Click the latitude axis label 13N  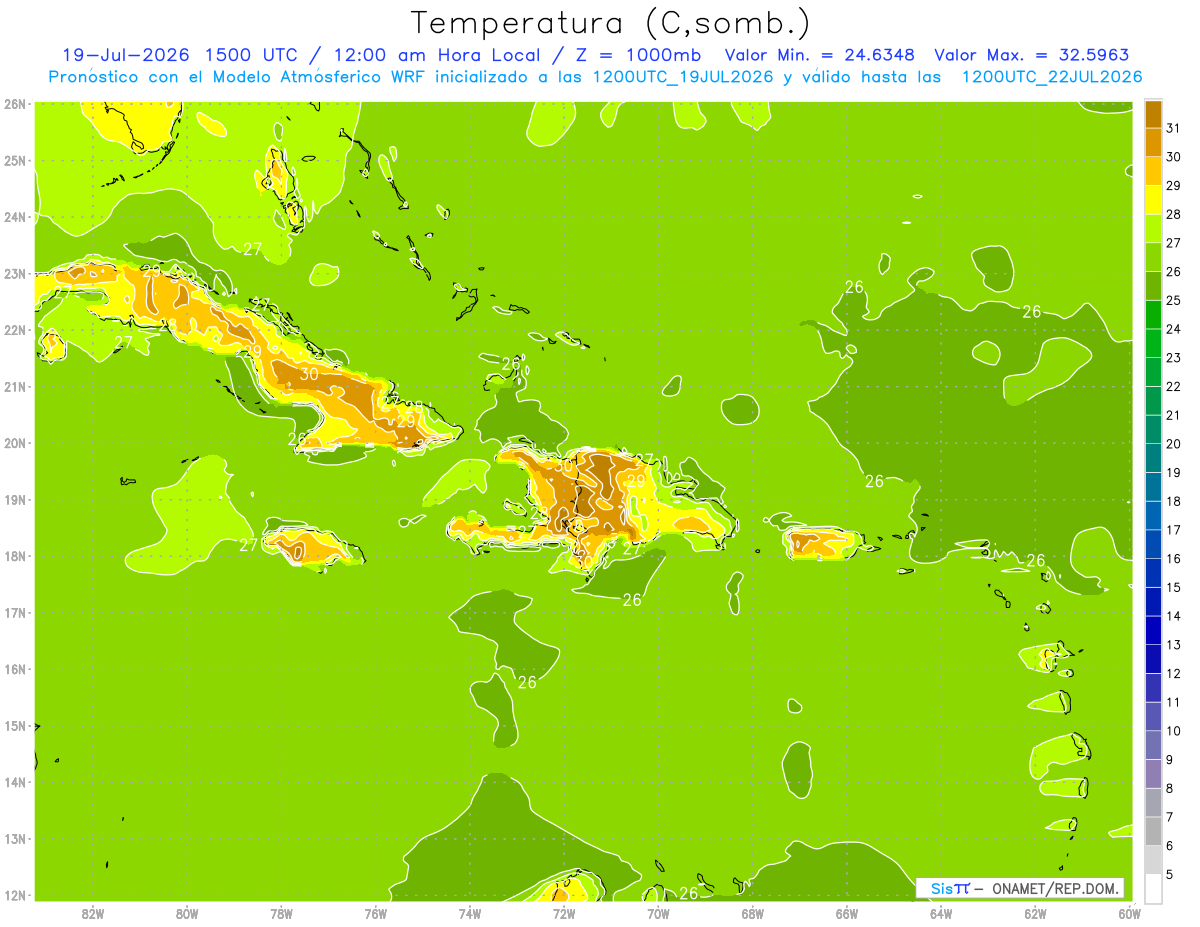pos(14,839)
